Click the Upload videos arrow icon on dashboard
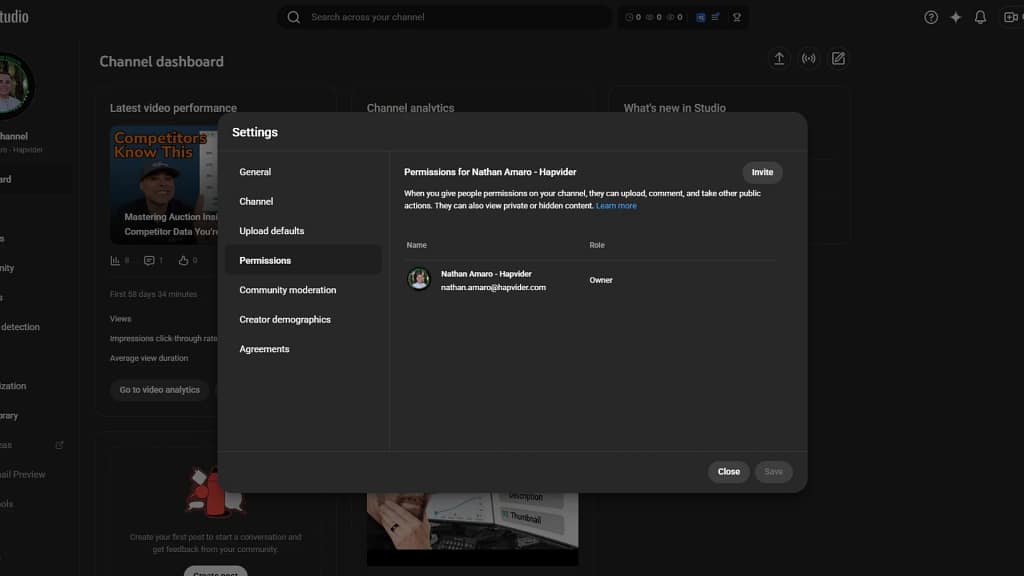1024x576 pixels. [779, 59]
